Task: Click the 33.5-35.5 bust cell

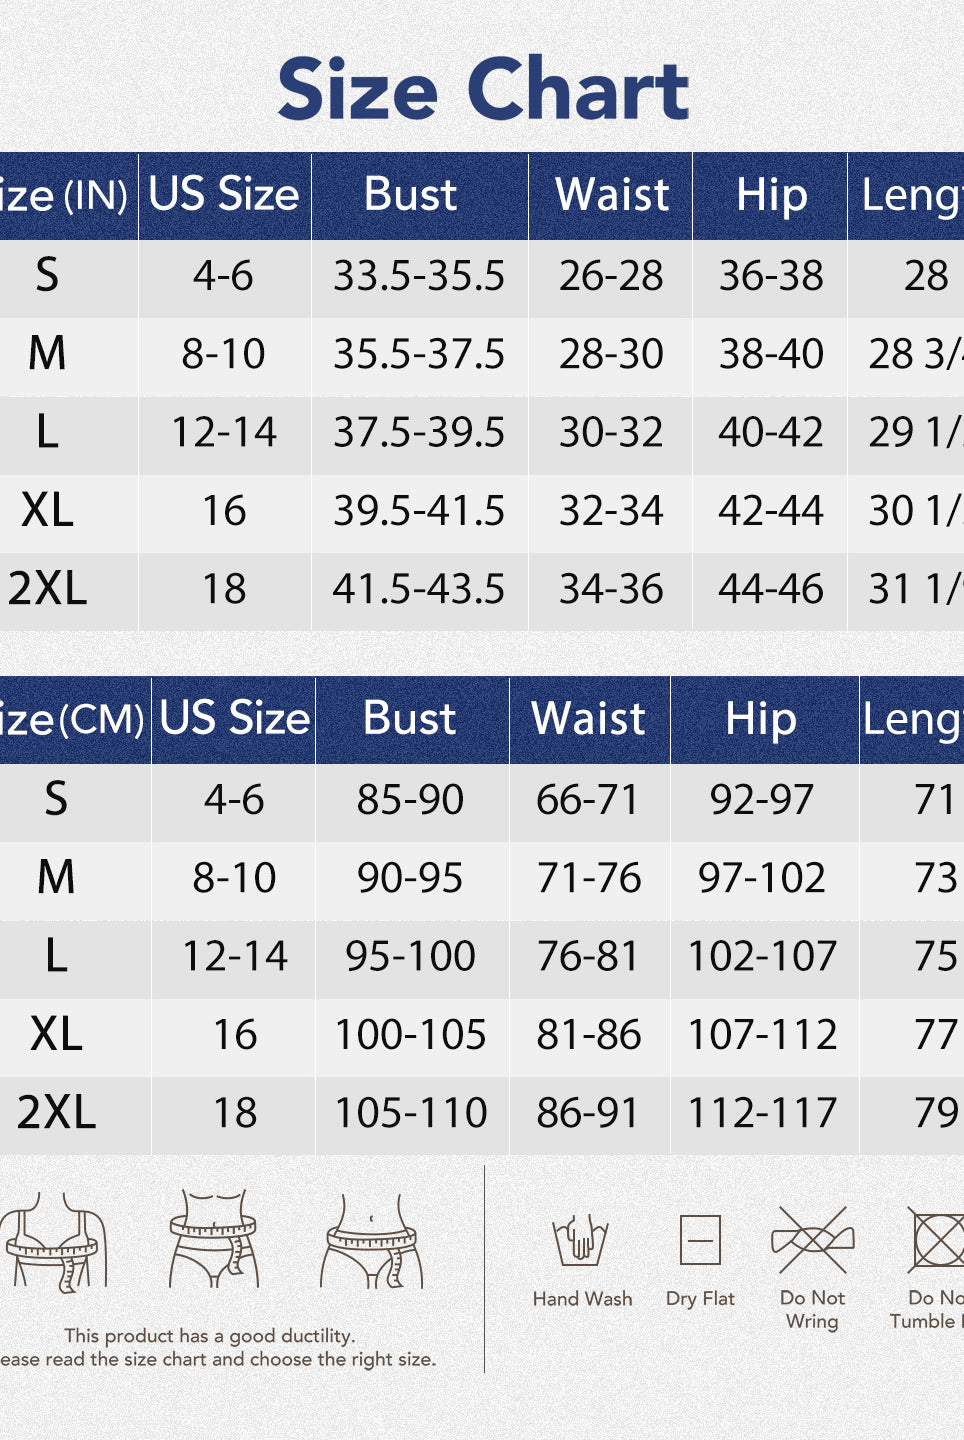Action: (x=419, y=277)
